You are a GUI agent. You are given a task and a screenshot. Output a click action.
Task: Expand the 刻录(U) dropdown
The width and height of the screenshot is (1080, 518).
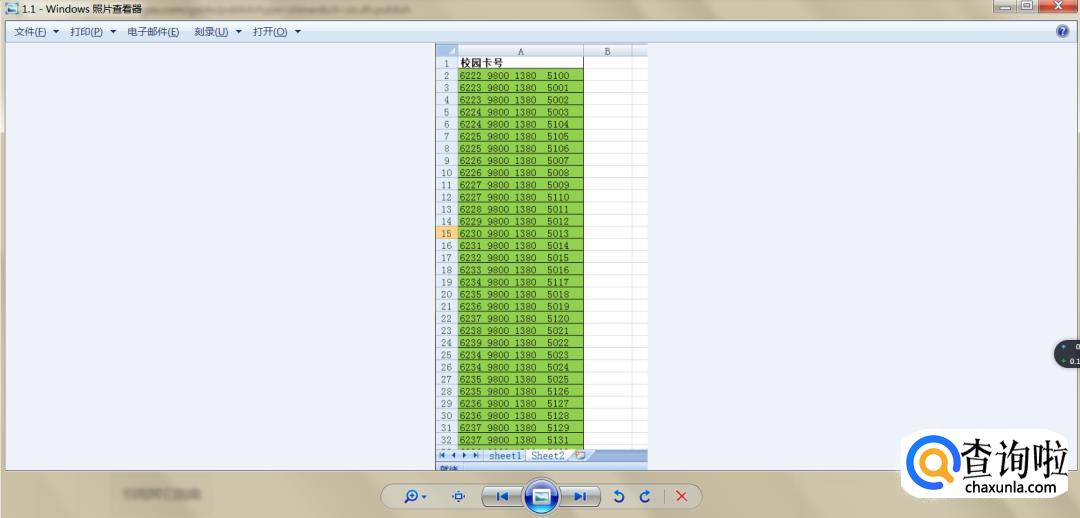click(x=217, y=32)
